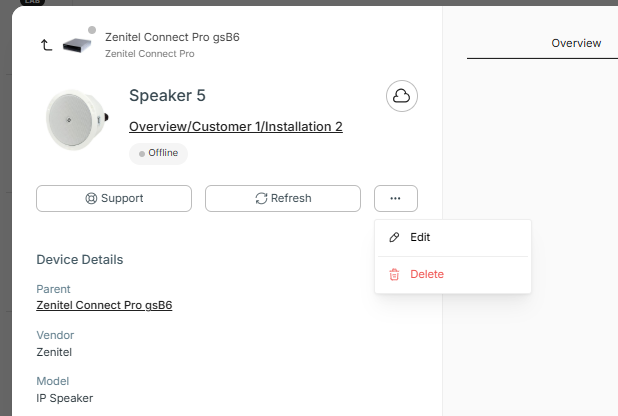Select the Model value IP Speaker
Image resolution: width=618 pixels, height=416 pixels.
point(65,398)
